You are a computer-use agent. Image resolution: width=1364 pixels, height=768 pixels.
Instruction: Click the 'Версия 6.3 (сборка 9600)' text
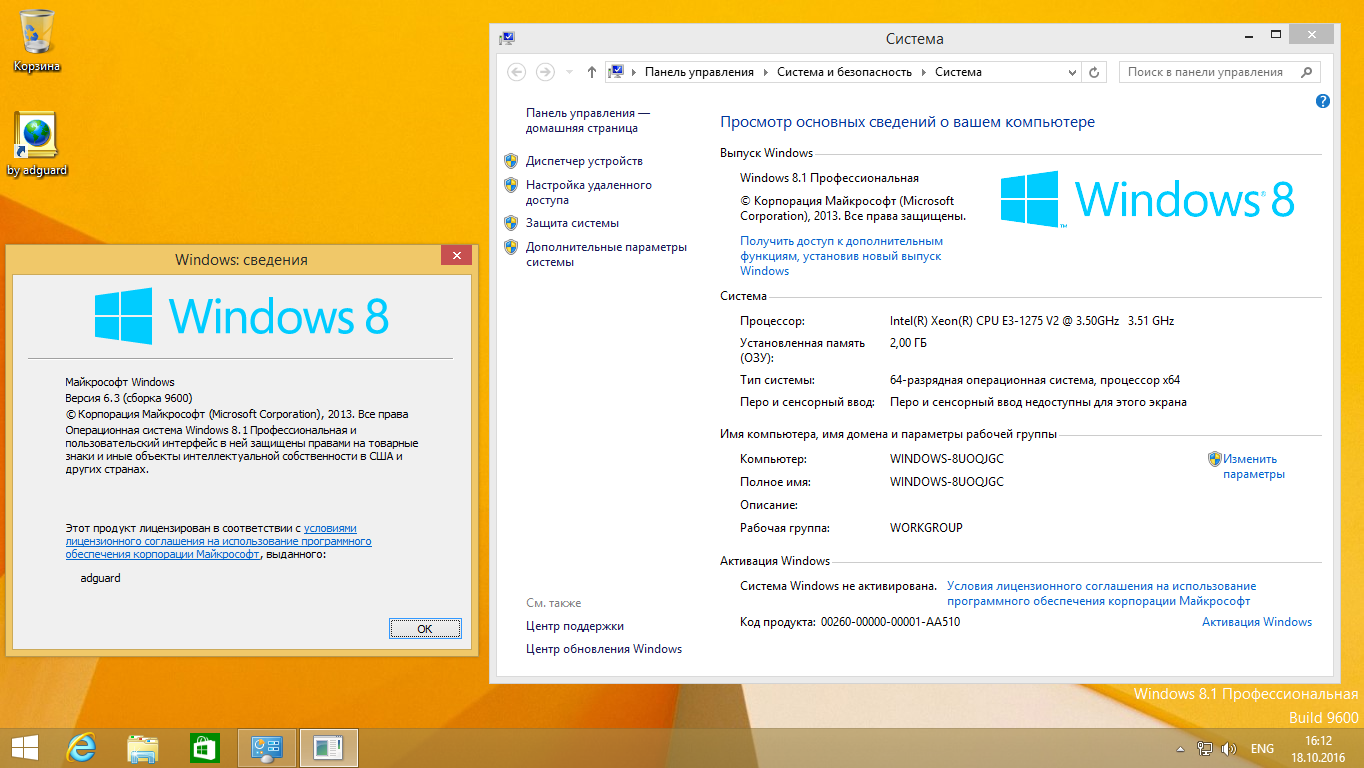(x=129, y=398)
